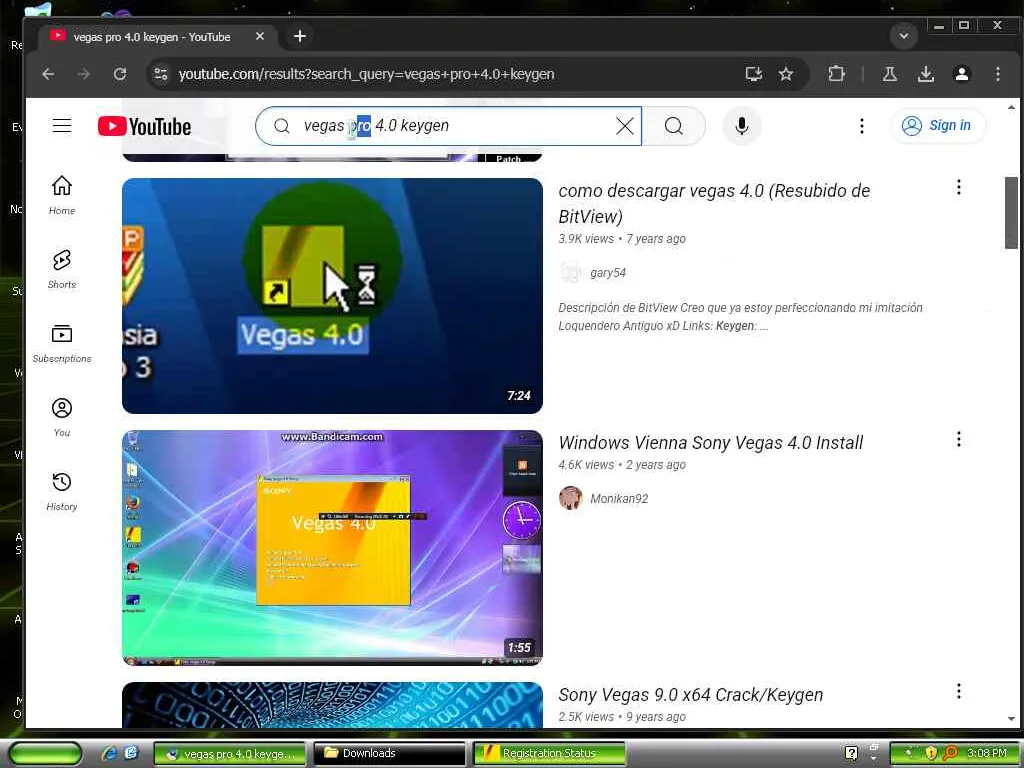Open a new browser tab with plus
Viewport: 1024px width, 768px height.
click(x=300, y=37)
